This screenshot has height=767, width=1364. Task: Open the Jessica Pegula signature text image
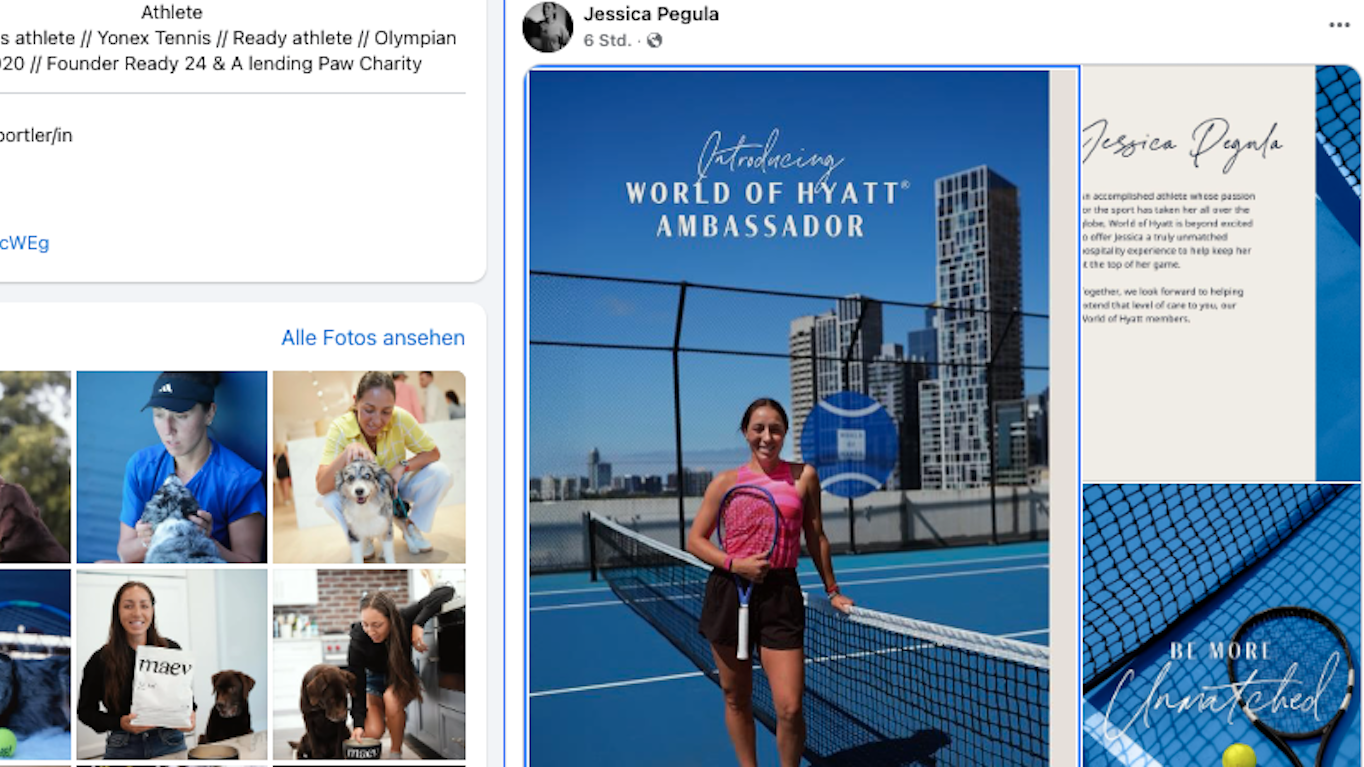(1198, 273)
